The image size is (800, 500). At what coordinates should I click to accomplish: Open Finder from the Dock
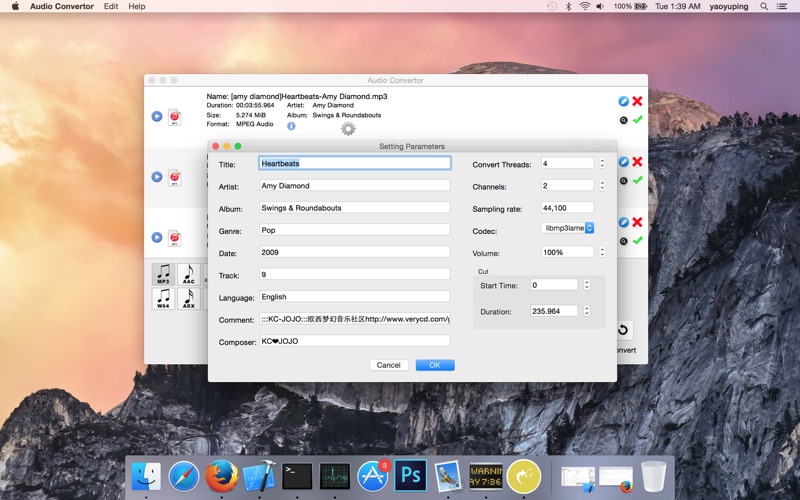pos(146,476)
